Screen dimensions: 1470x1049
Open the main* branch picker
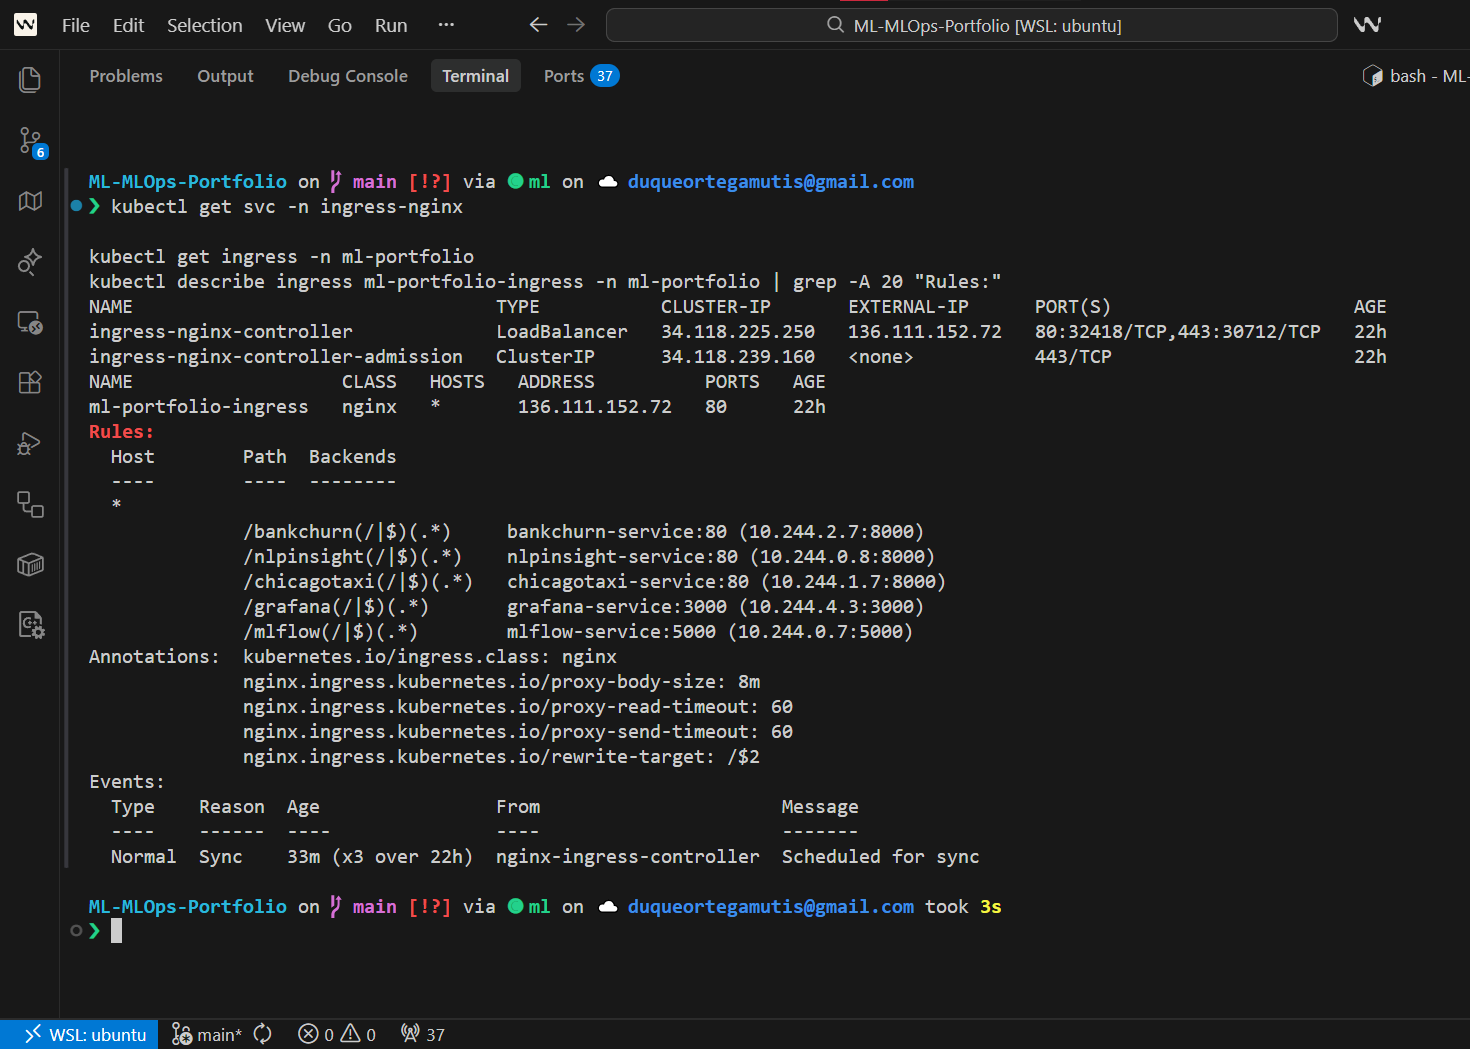[207, 1034]
